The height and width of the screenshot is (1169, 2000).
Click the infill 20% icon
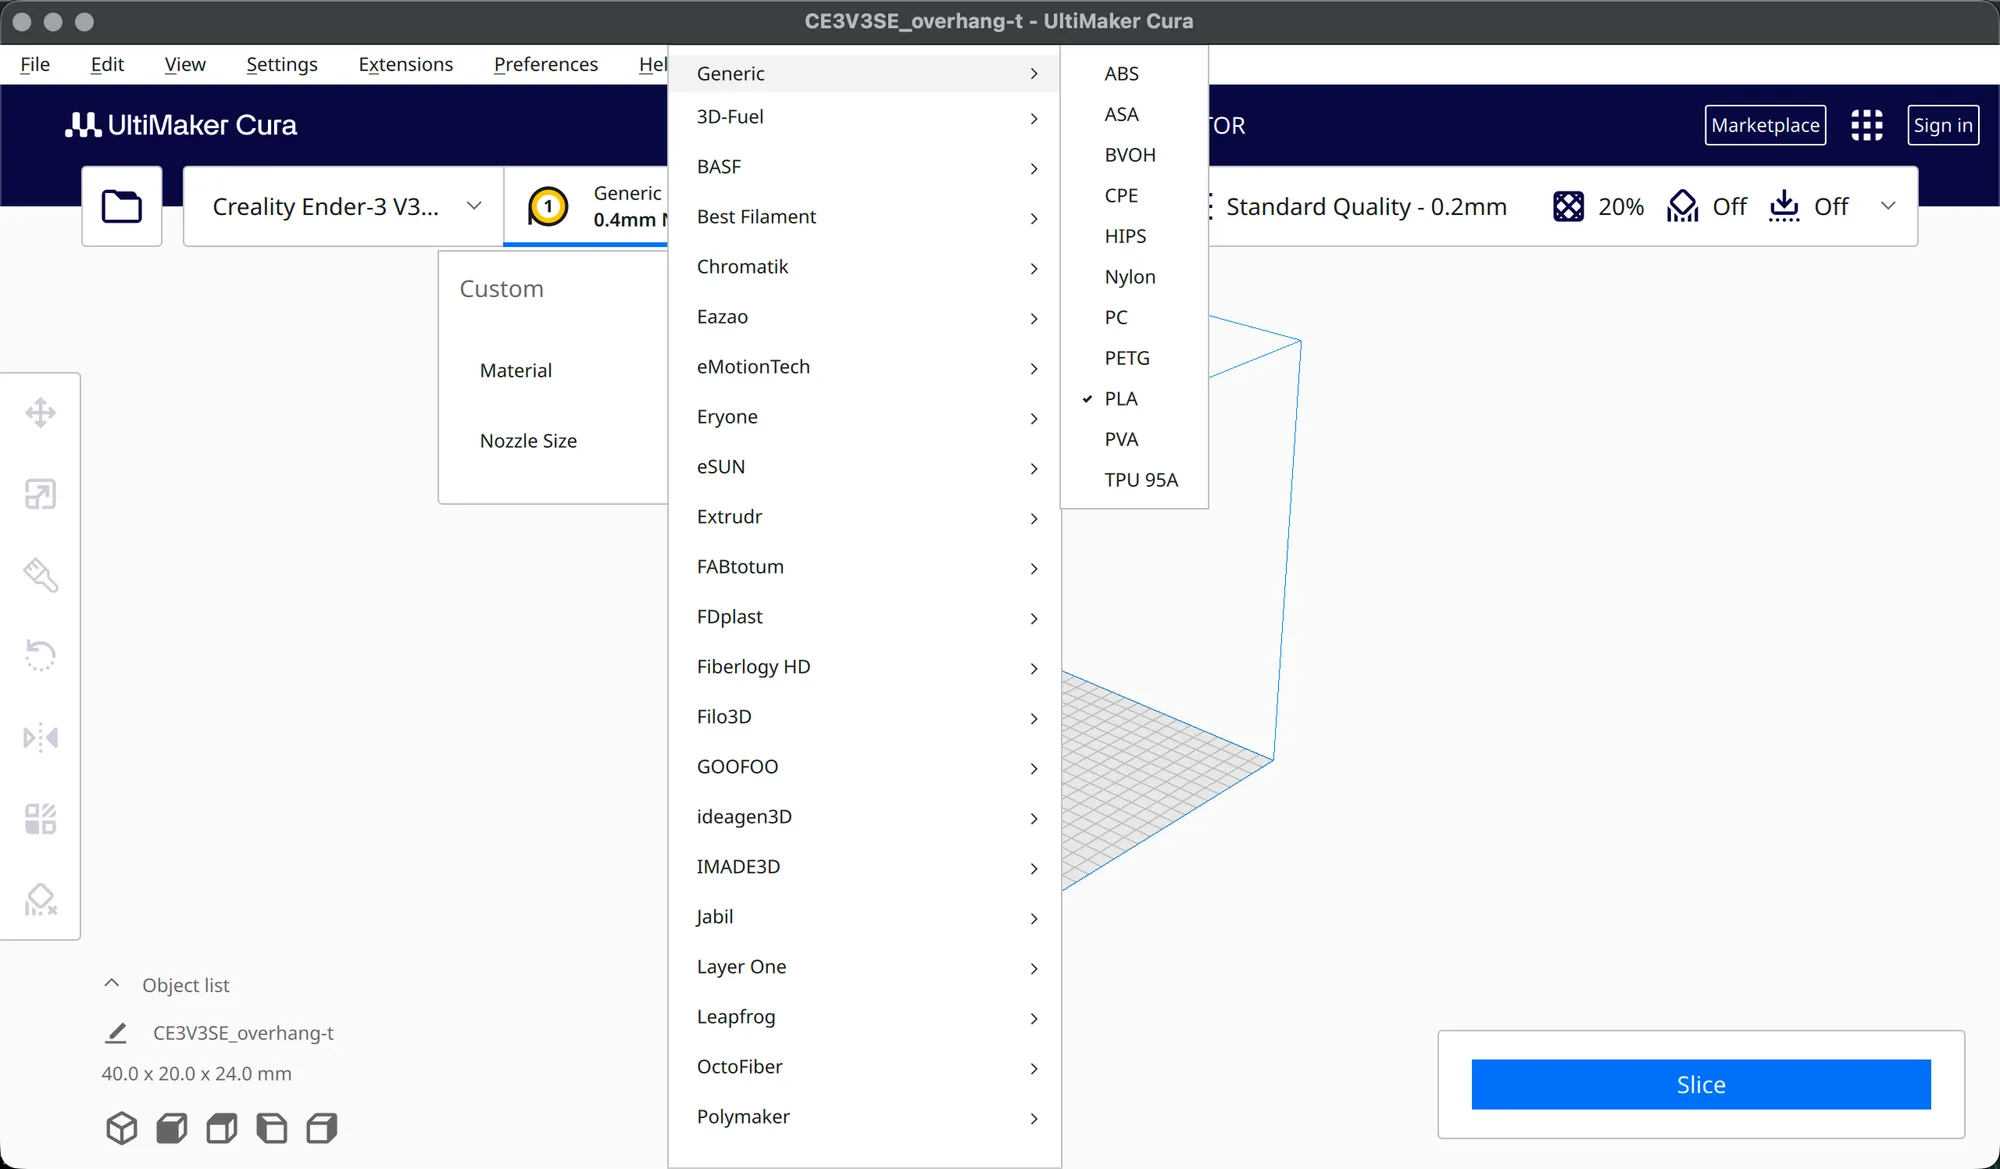click(x=1568, y=206)
